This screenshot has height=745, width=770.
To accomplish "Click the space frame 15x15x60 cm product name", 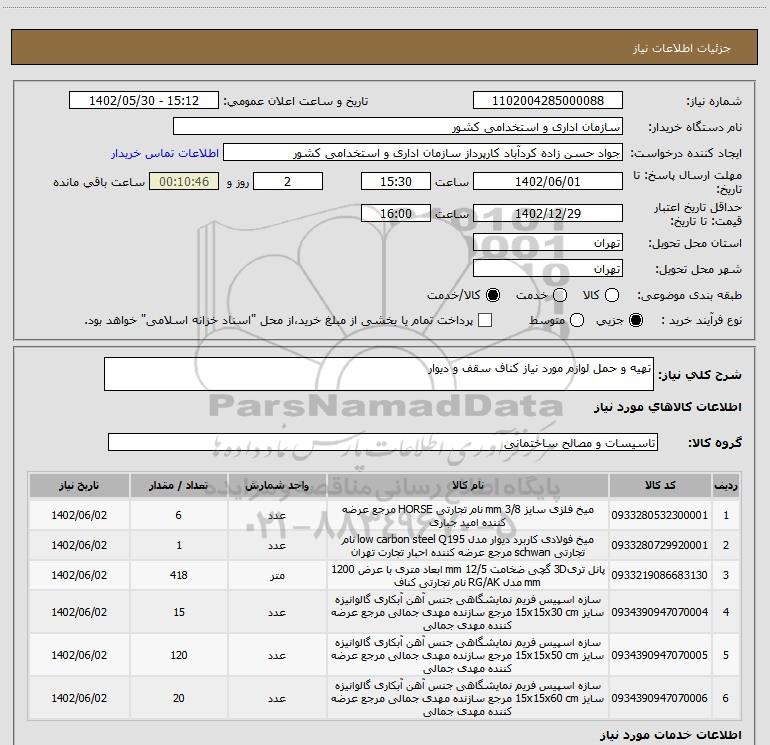I will [x=468, y=698].
